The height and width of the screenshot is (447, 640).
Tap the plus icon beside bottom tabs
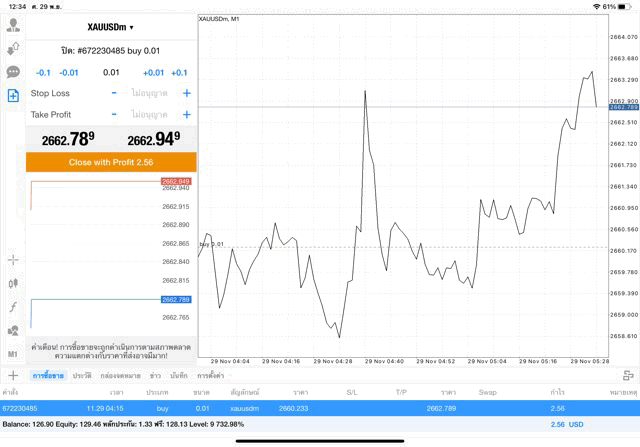[x=13, y=375]
